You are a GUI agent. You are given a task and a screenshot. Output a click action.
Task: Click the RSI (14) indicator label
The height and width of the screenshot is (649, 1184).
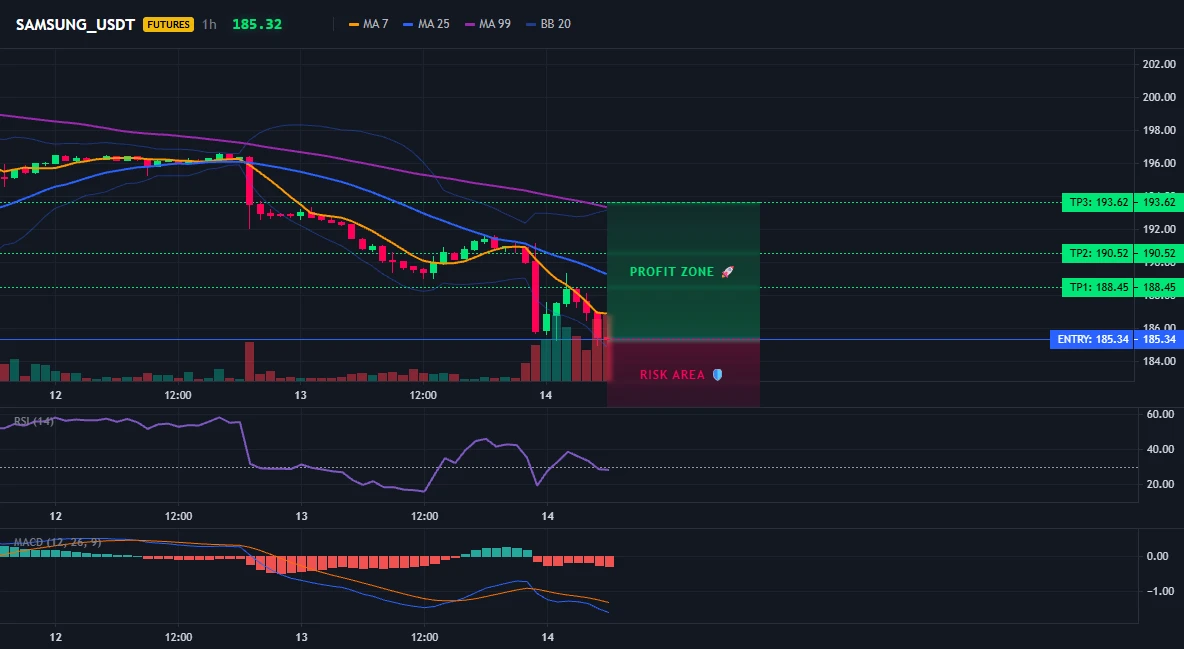34,421
